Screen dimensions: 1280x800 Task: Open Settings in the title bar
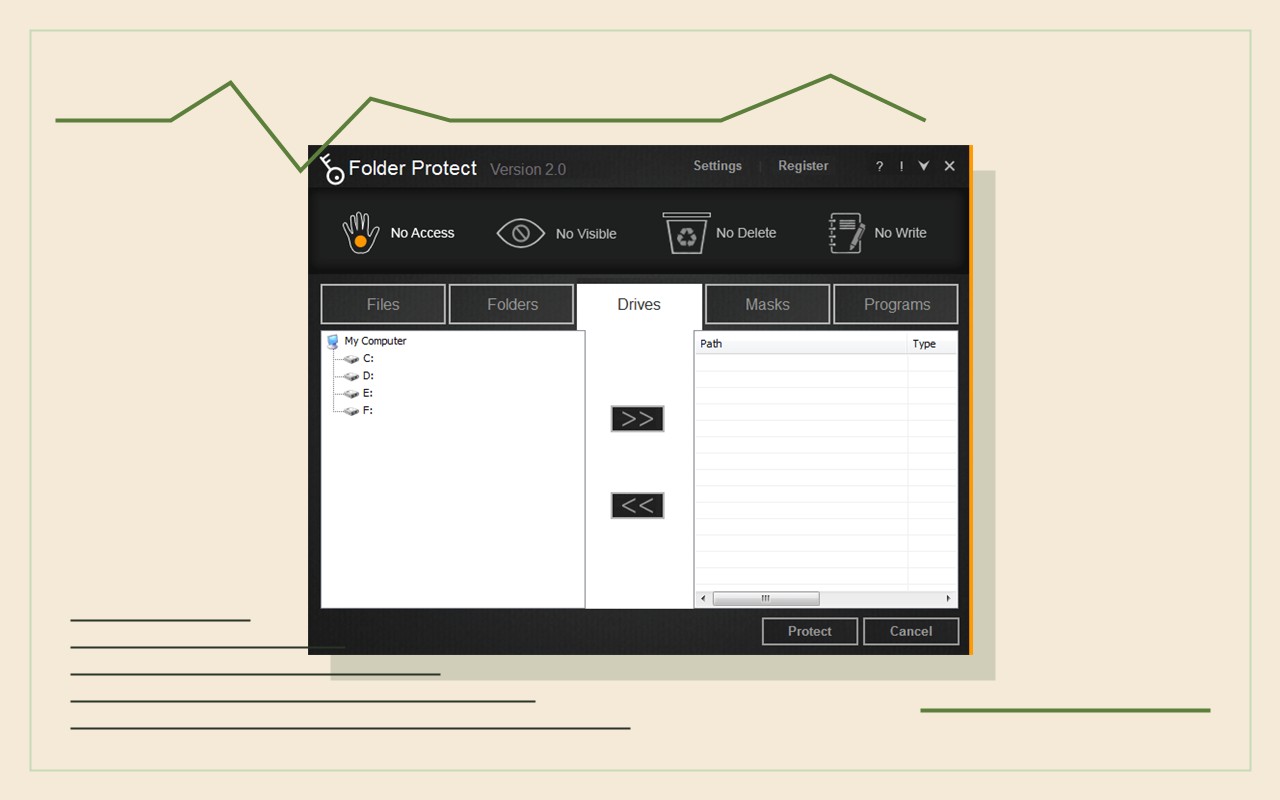[718, 166]
